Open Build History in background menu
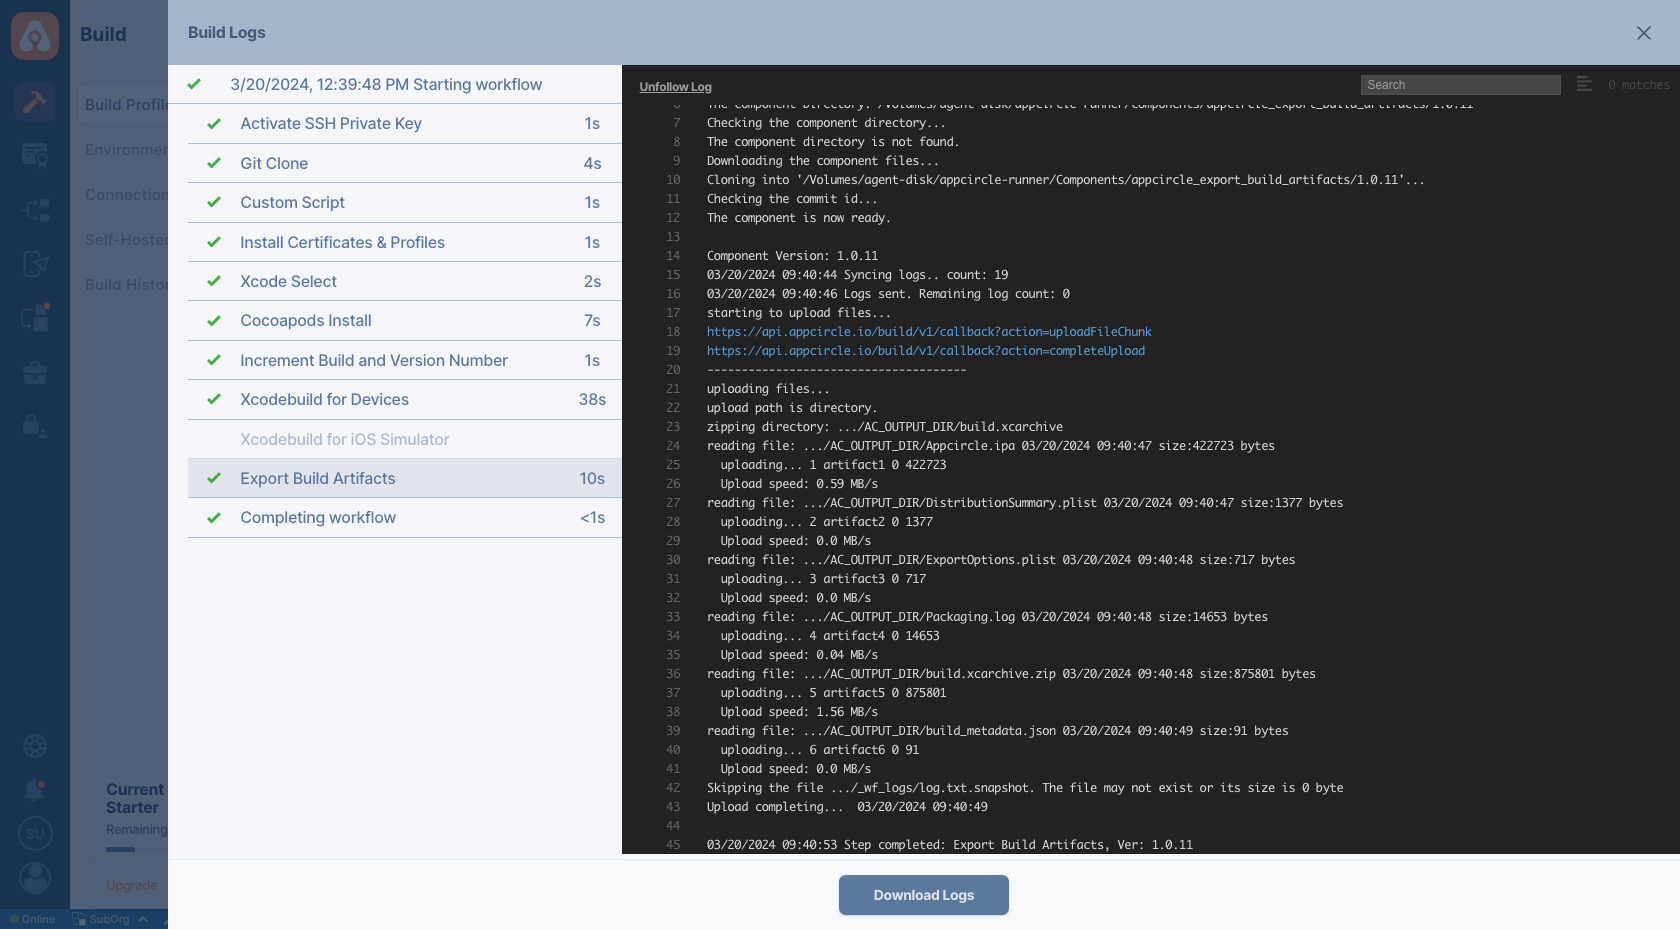This screenshot has height=929, width=1680. [126, 285]
